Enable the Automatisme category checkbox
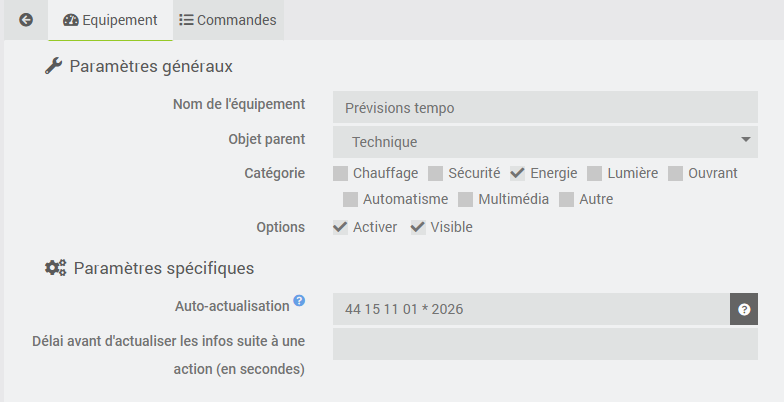The image size is (784, 402). point(351,199)
